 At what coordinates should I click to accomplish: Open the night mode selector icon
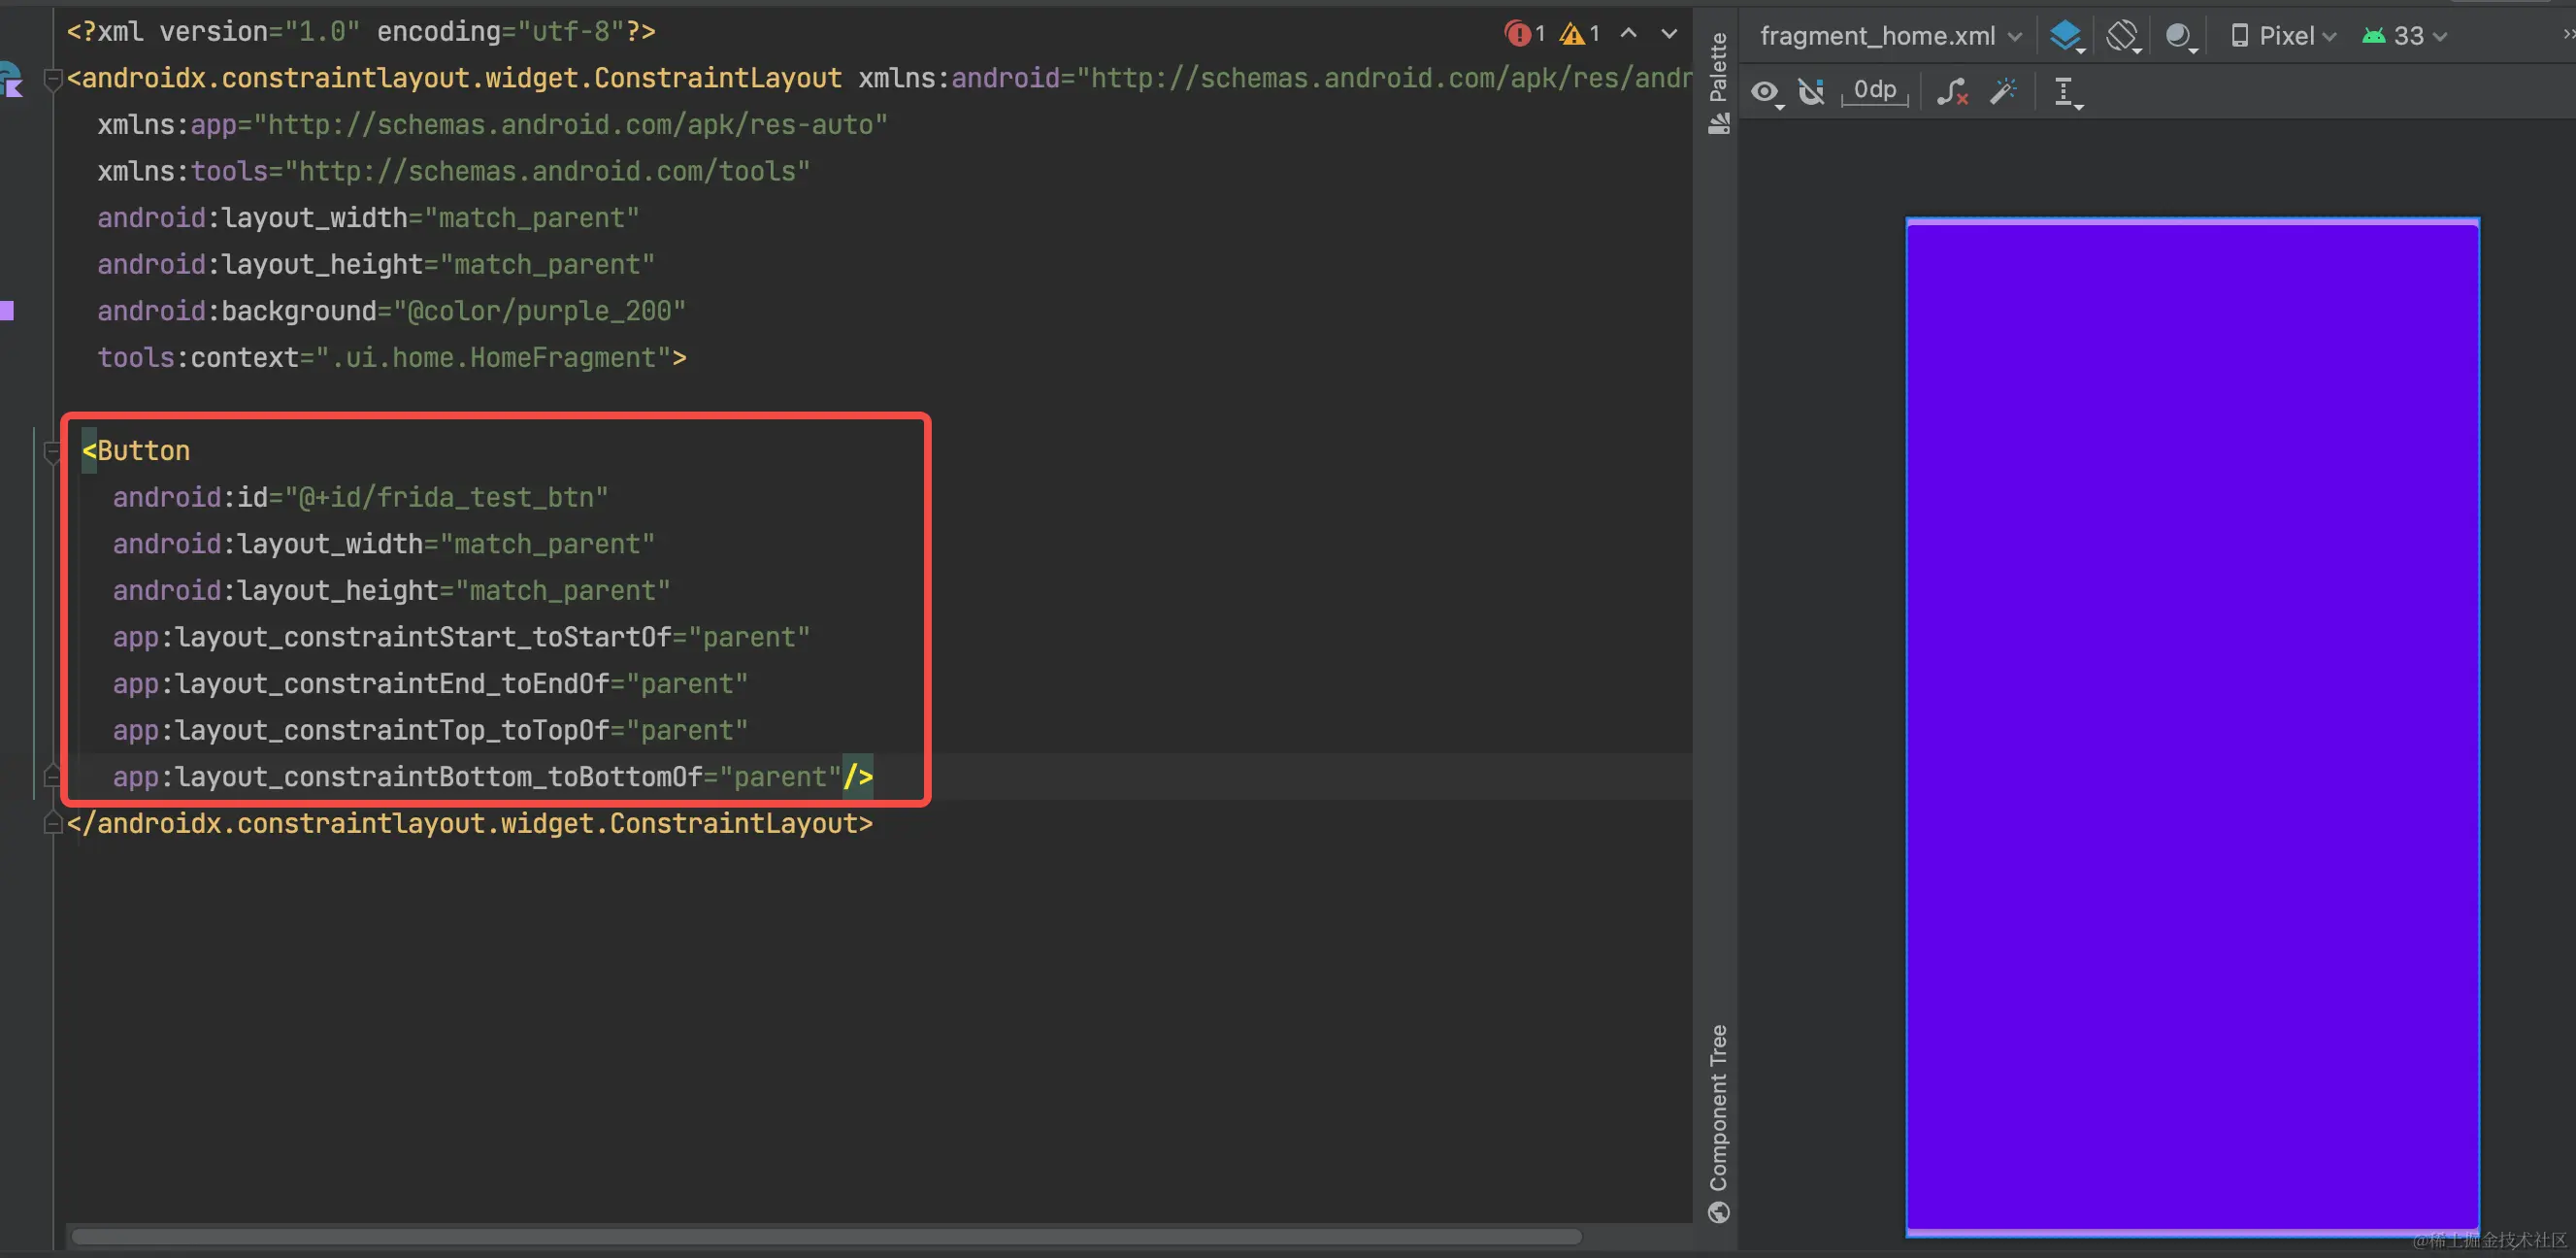[x=2180, y=36]
